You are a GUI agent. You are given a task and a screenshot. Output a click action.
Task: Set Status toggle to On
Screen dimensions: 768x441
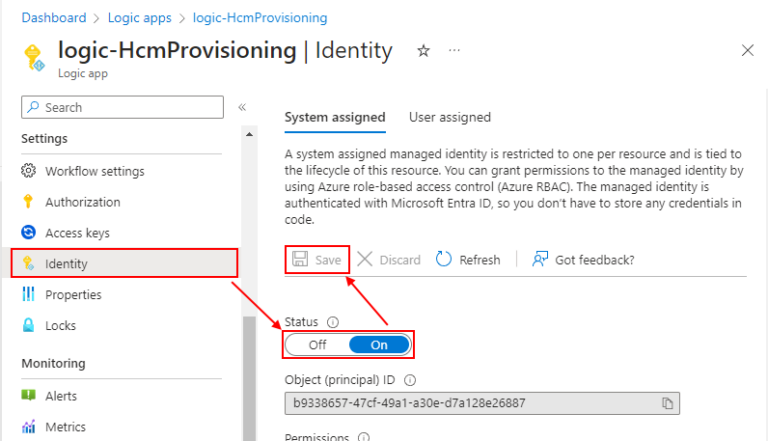coord(379,345)
